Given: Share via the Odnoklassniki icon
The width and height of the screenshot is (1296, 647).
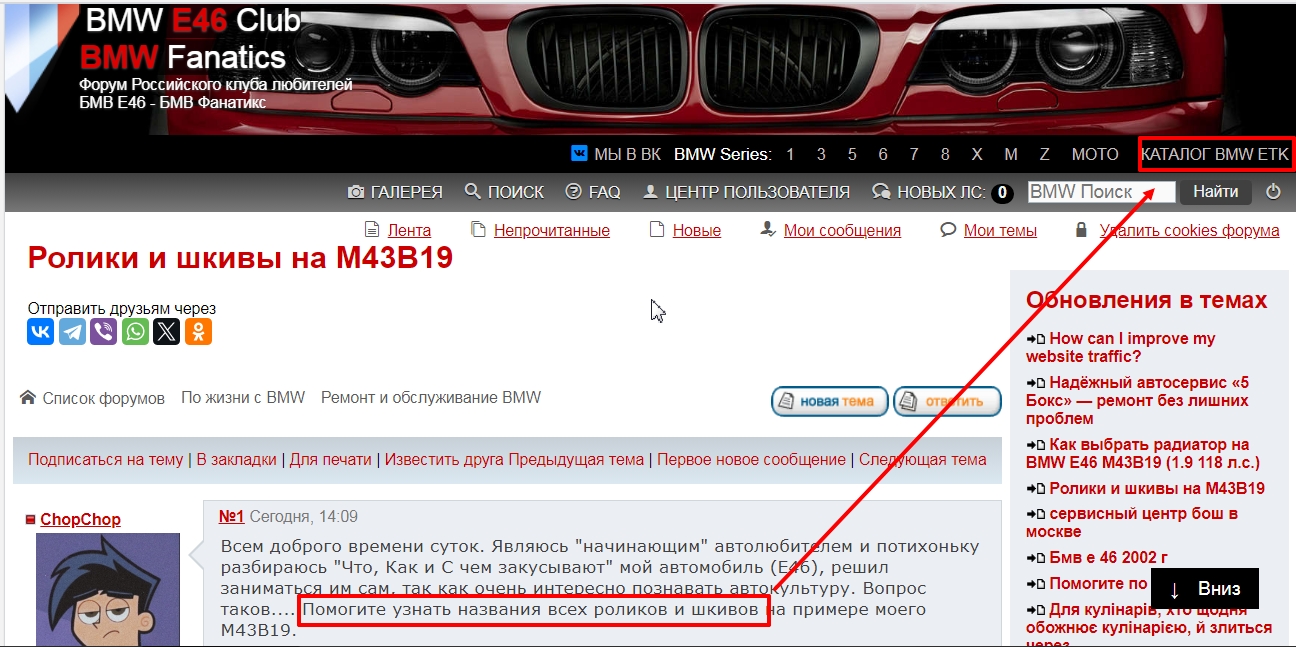Looking at the screenshot, I should pos(198,331).
